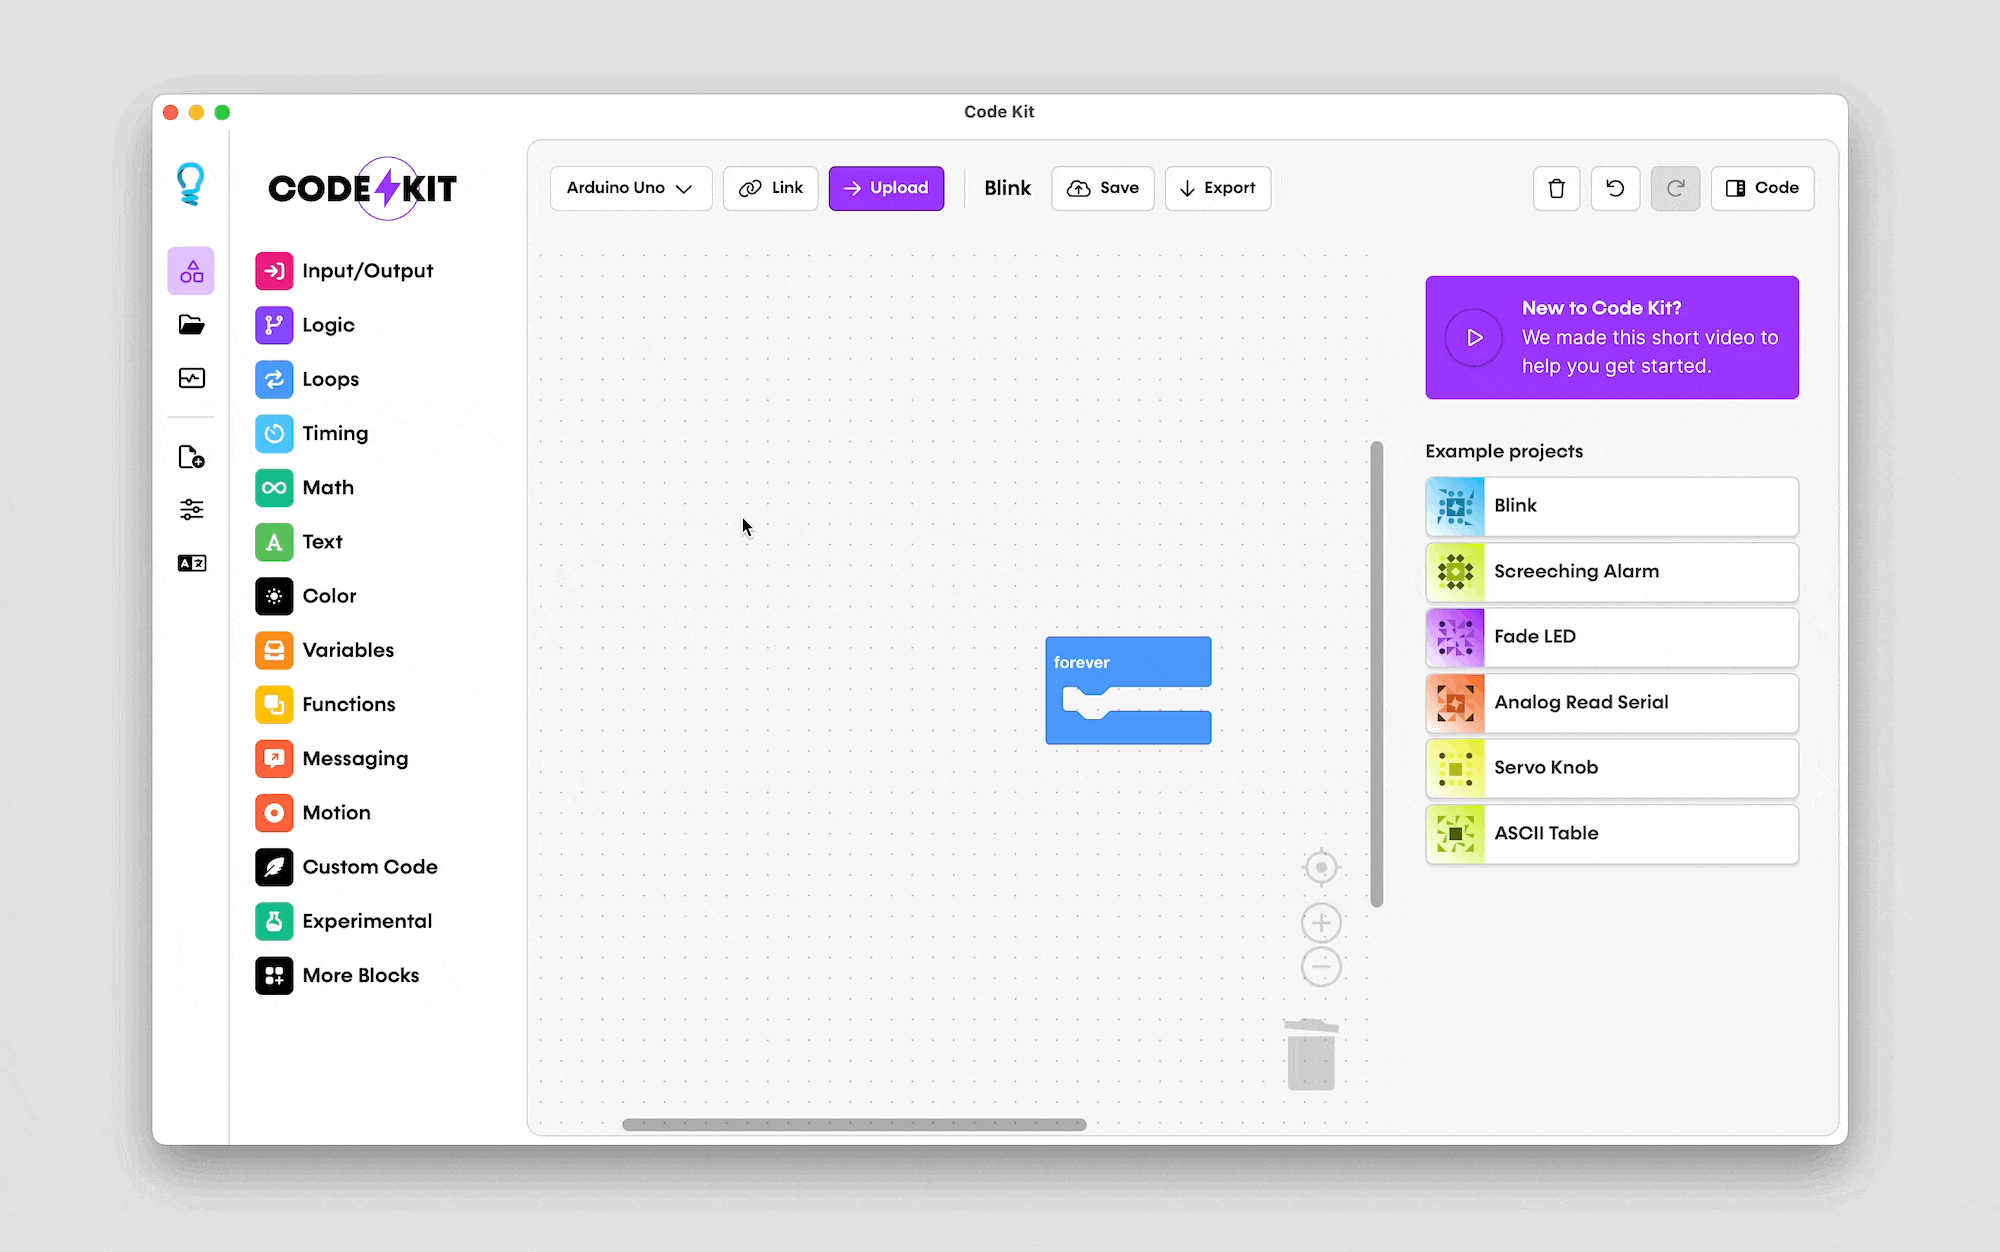Select the Loops block category
Image resolution: width=2000 pixels, height=1252 pixels.
click(330, 378)
